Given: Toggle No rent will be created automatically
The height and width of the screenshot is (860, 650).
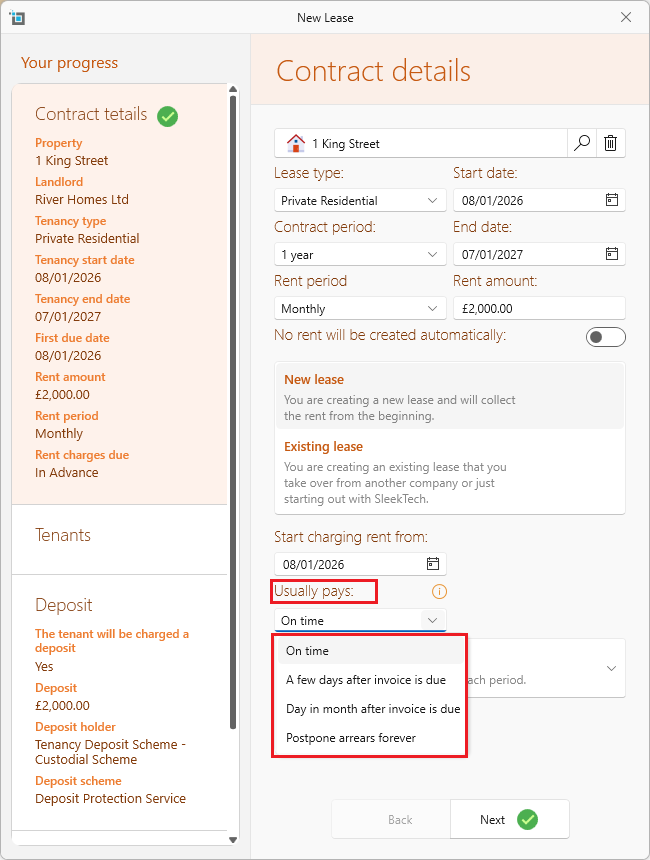Looking at the screenshot, I should pyautogui.click(x=606, y=337).
